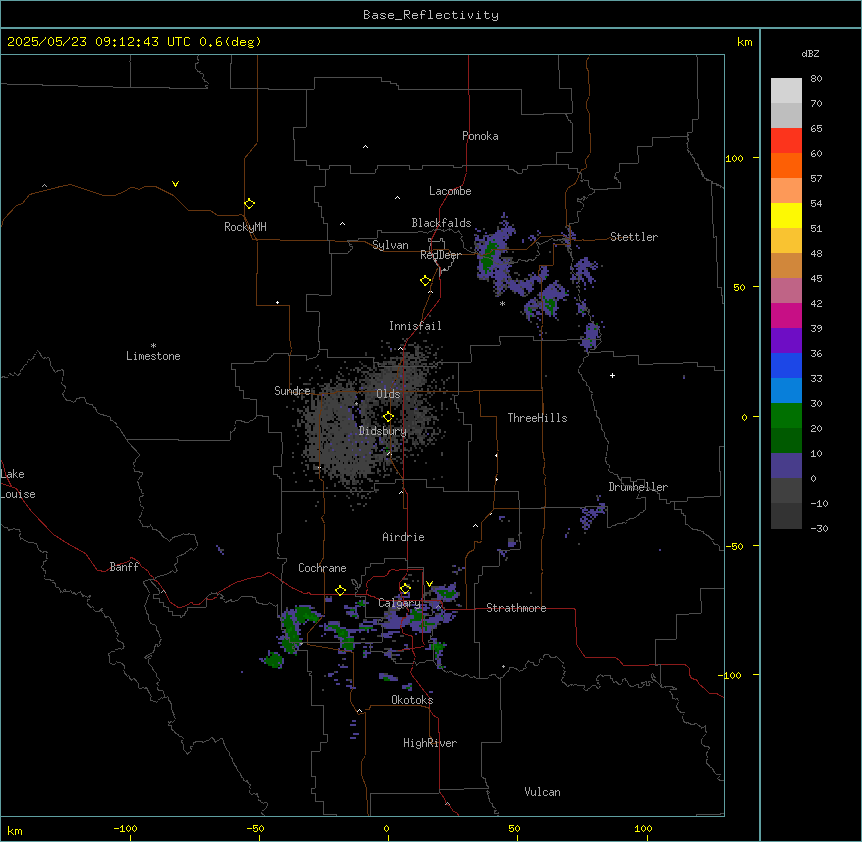Click the yellow V marker northwest of RockyMH

(x=175, y=184)
